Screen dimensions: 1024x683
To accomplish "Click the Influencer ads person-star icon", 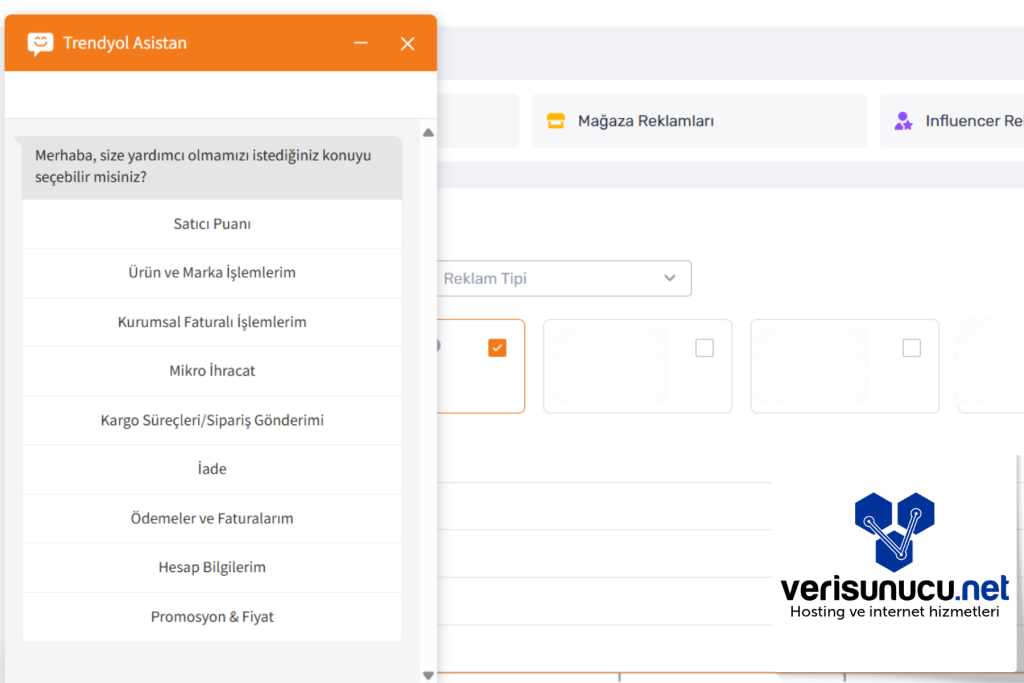I will point(903,121).
